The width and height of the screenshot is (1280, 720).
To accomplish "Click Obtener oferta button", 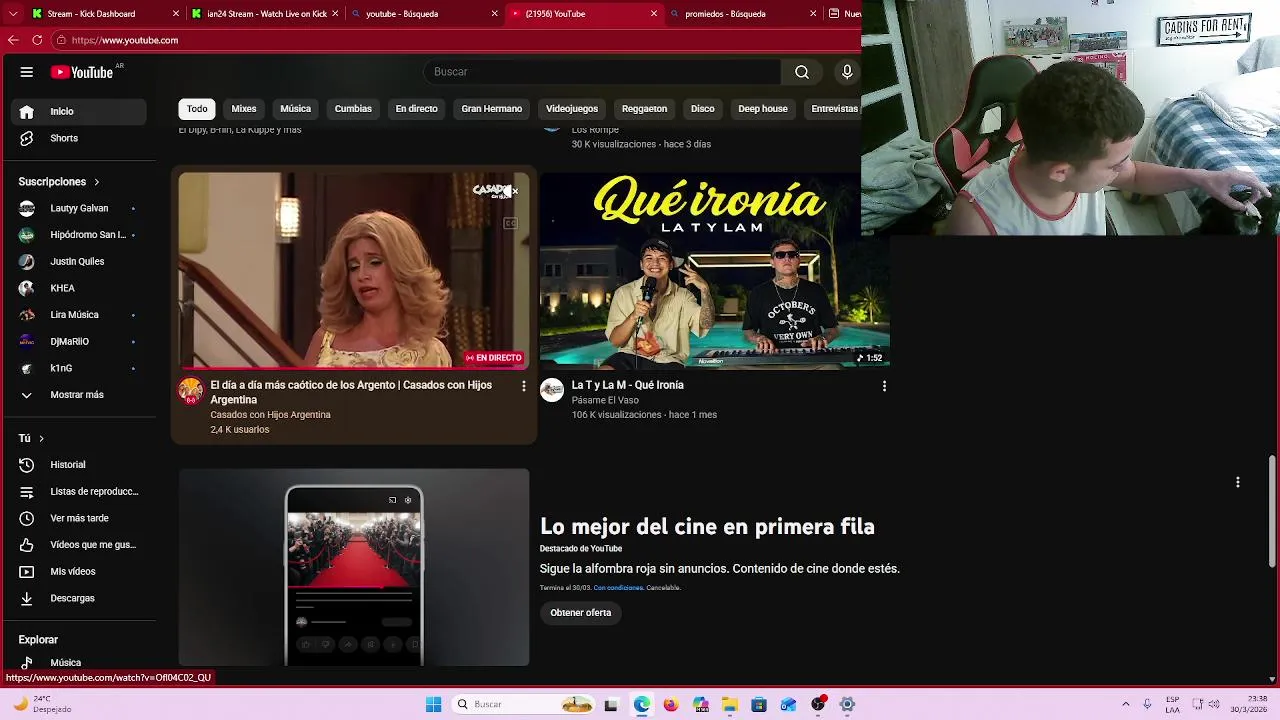I will (581, 613).
